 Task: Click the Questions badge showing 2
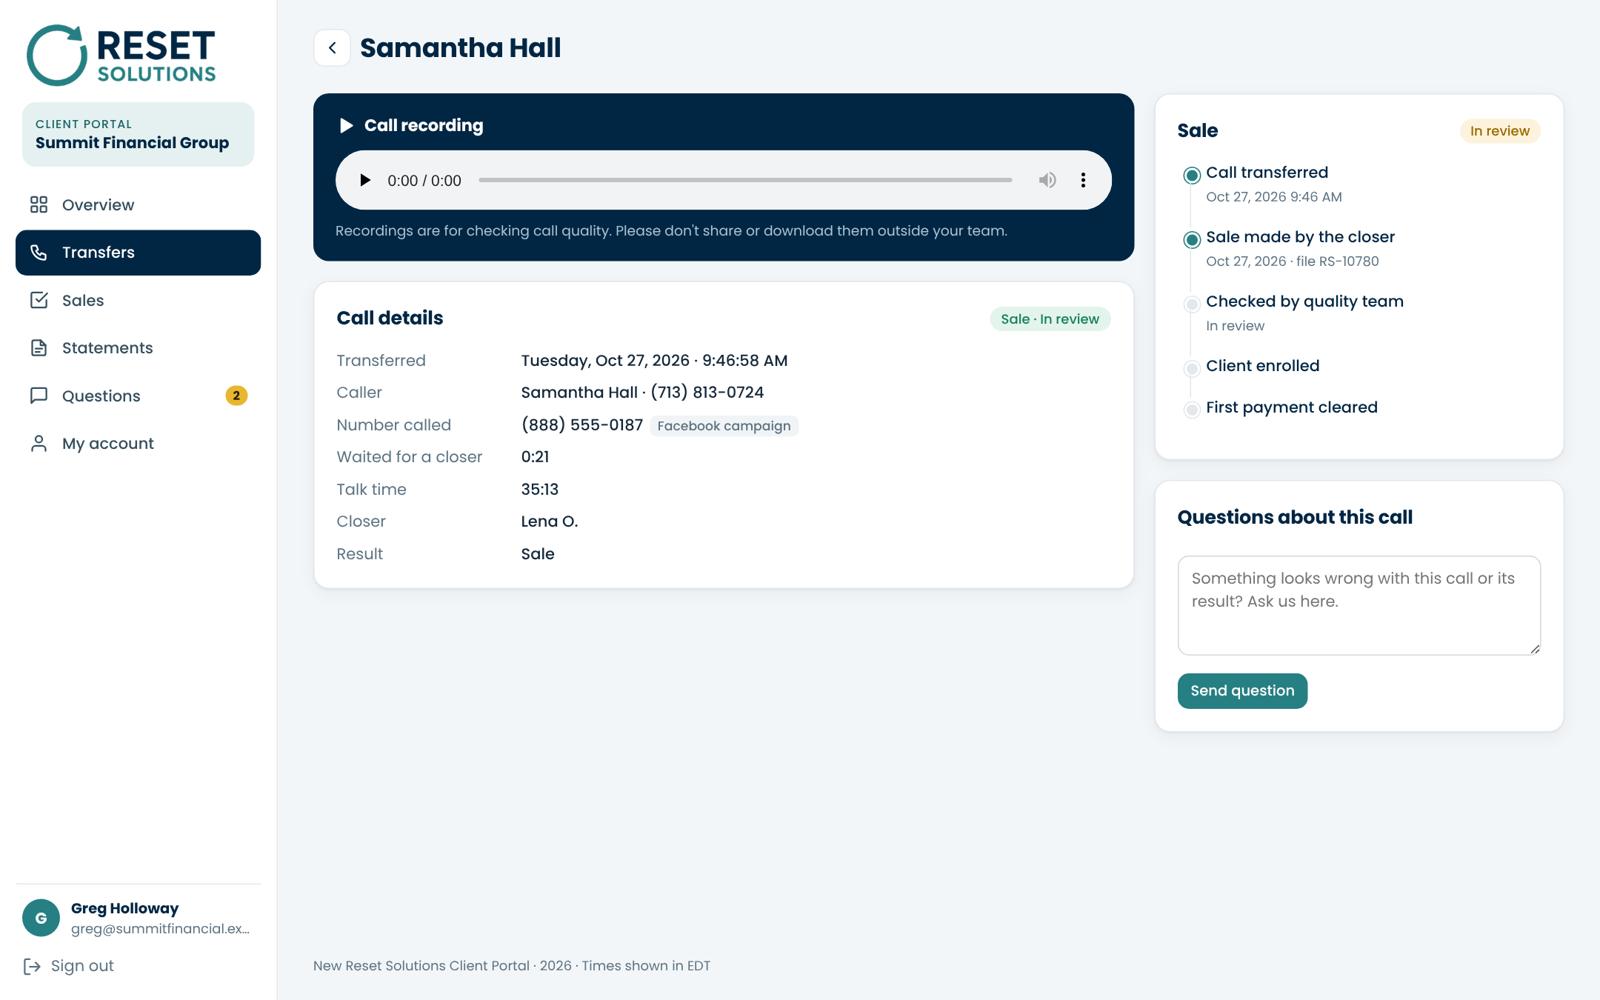point(236,396)
